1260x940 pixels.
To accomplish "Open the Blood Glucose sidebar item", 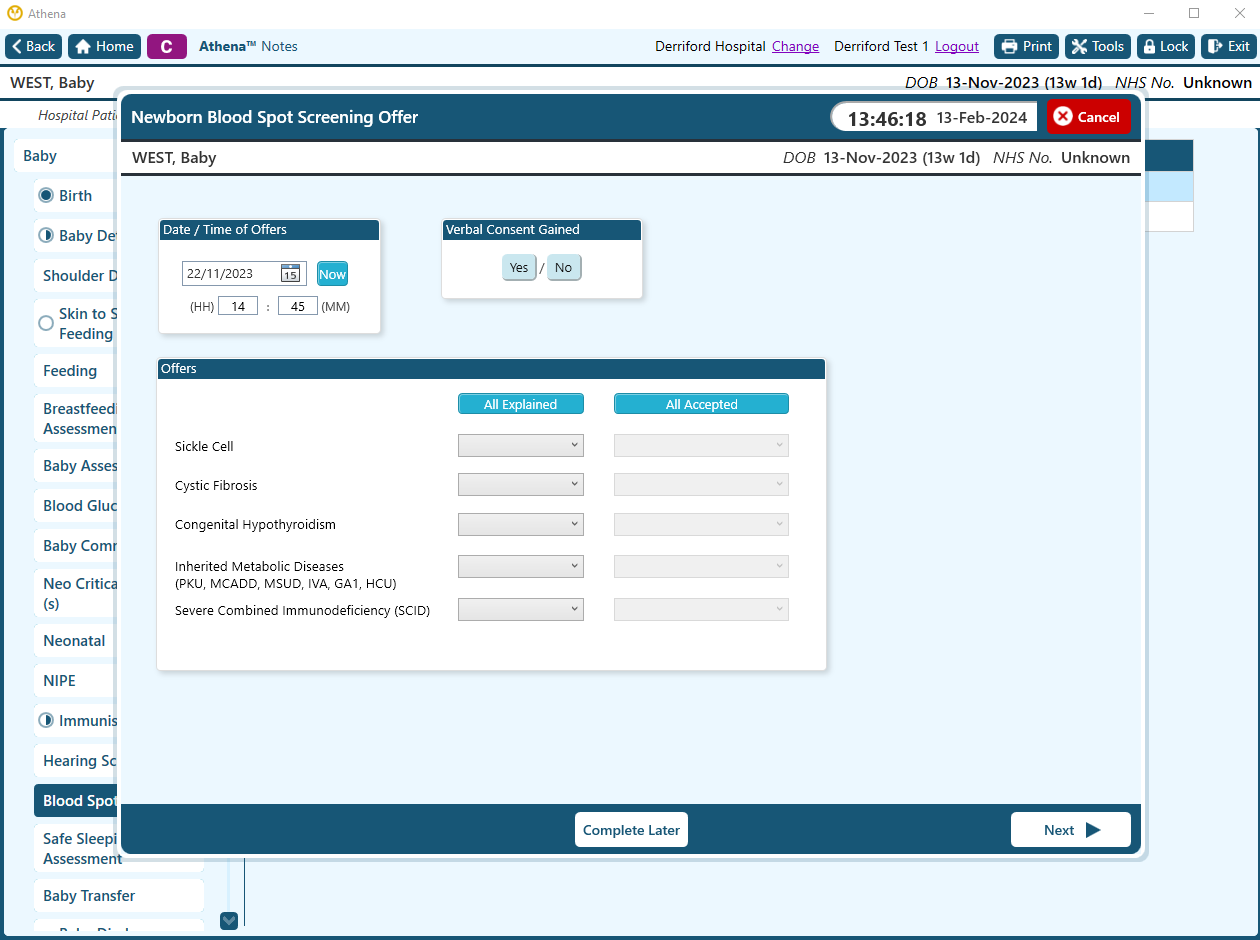I will click(x=77, y=506).
